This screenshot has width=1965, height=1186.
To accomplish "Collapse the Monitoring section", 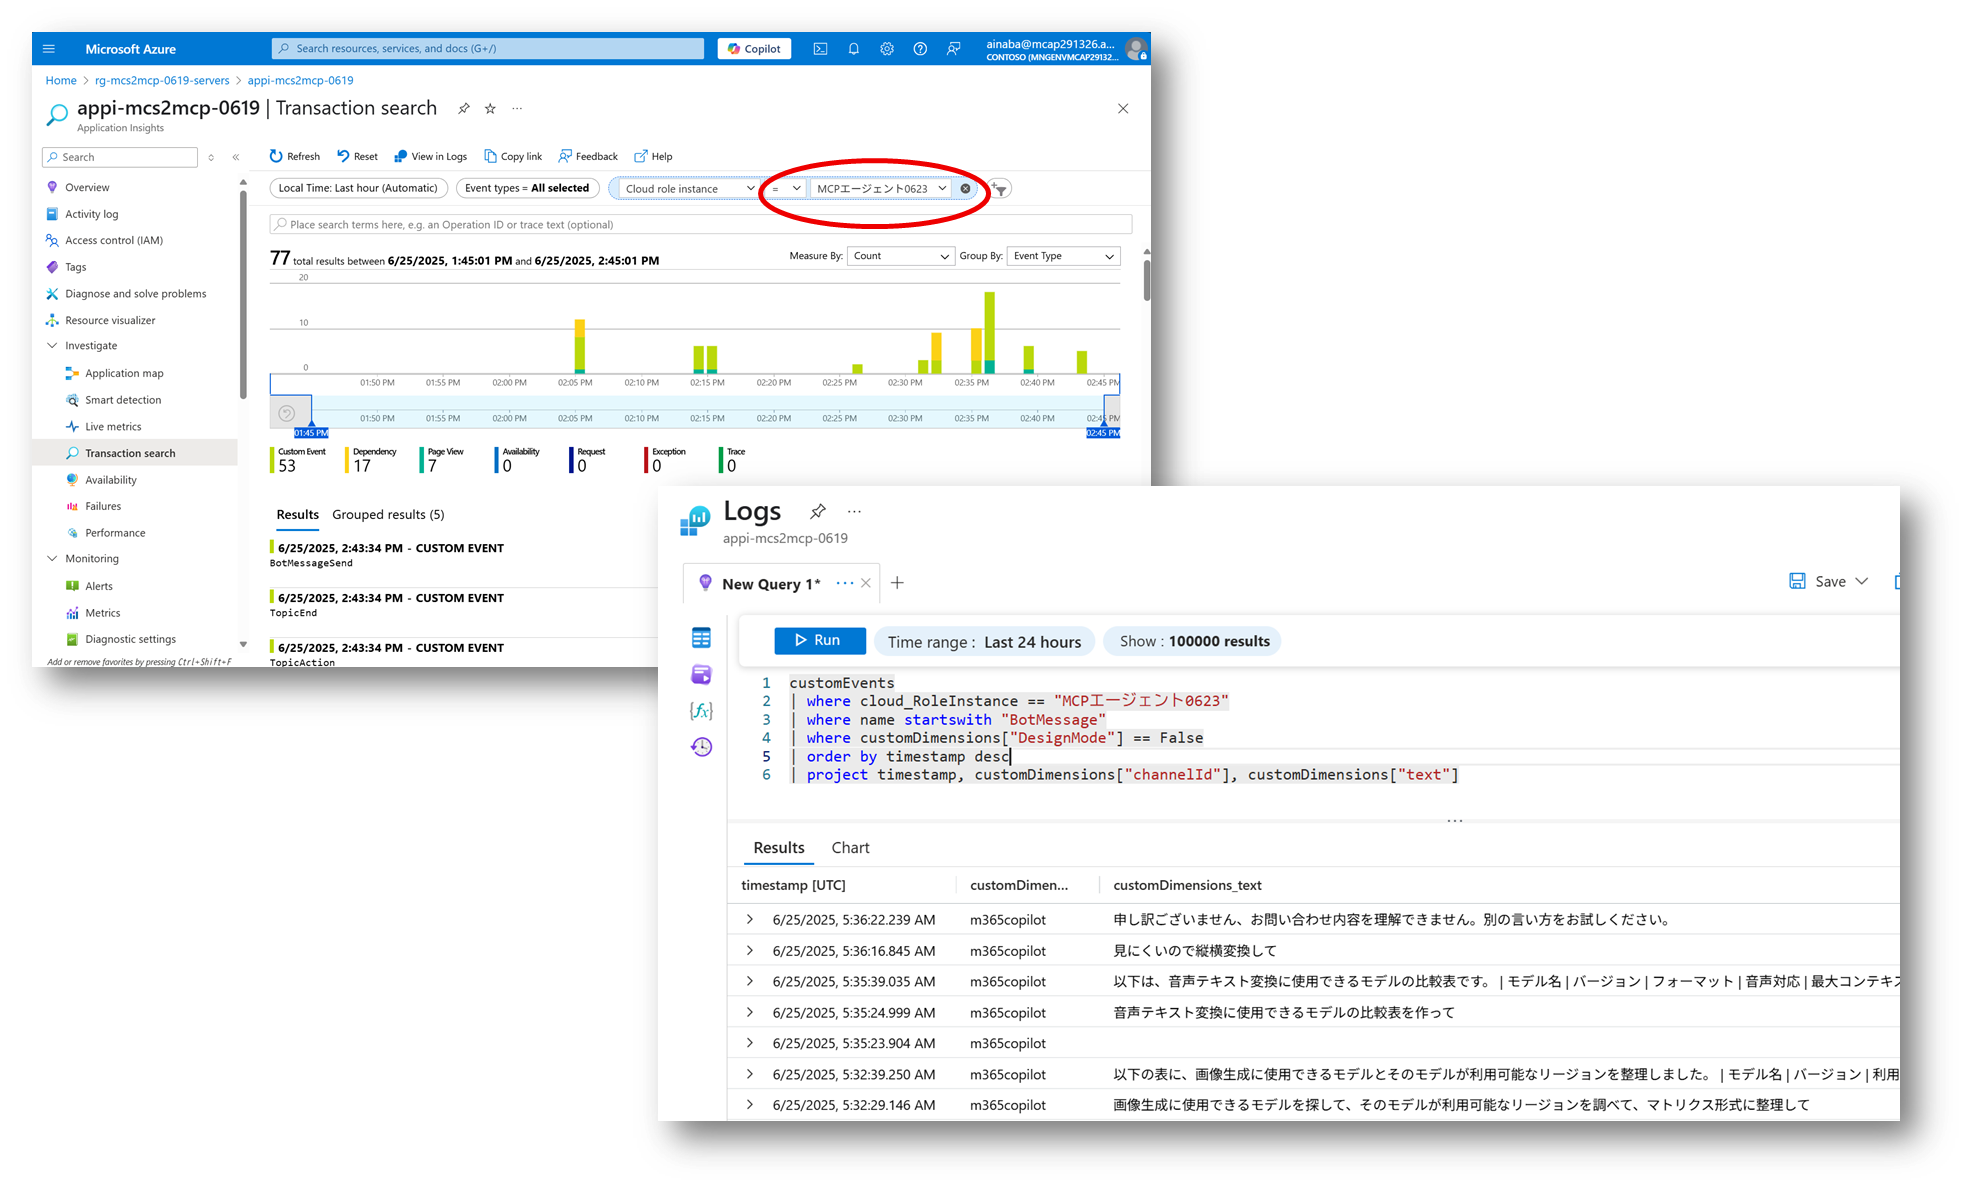I will click(x=52, y=559).
